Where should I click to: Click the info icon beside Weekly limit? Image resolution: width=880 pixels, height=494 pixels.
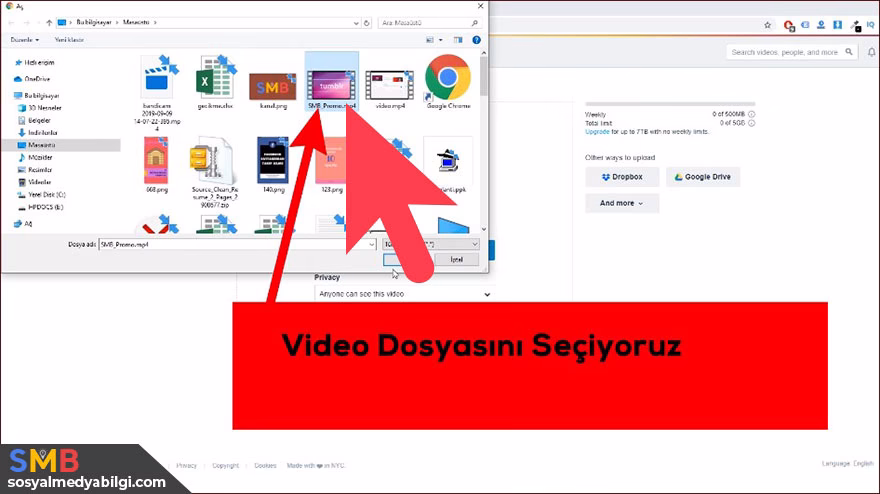pyautogui.click(x=751, y=115)
